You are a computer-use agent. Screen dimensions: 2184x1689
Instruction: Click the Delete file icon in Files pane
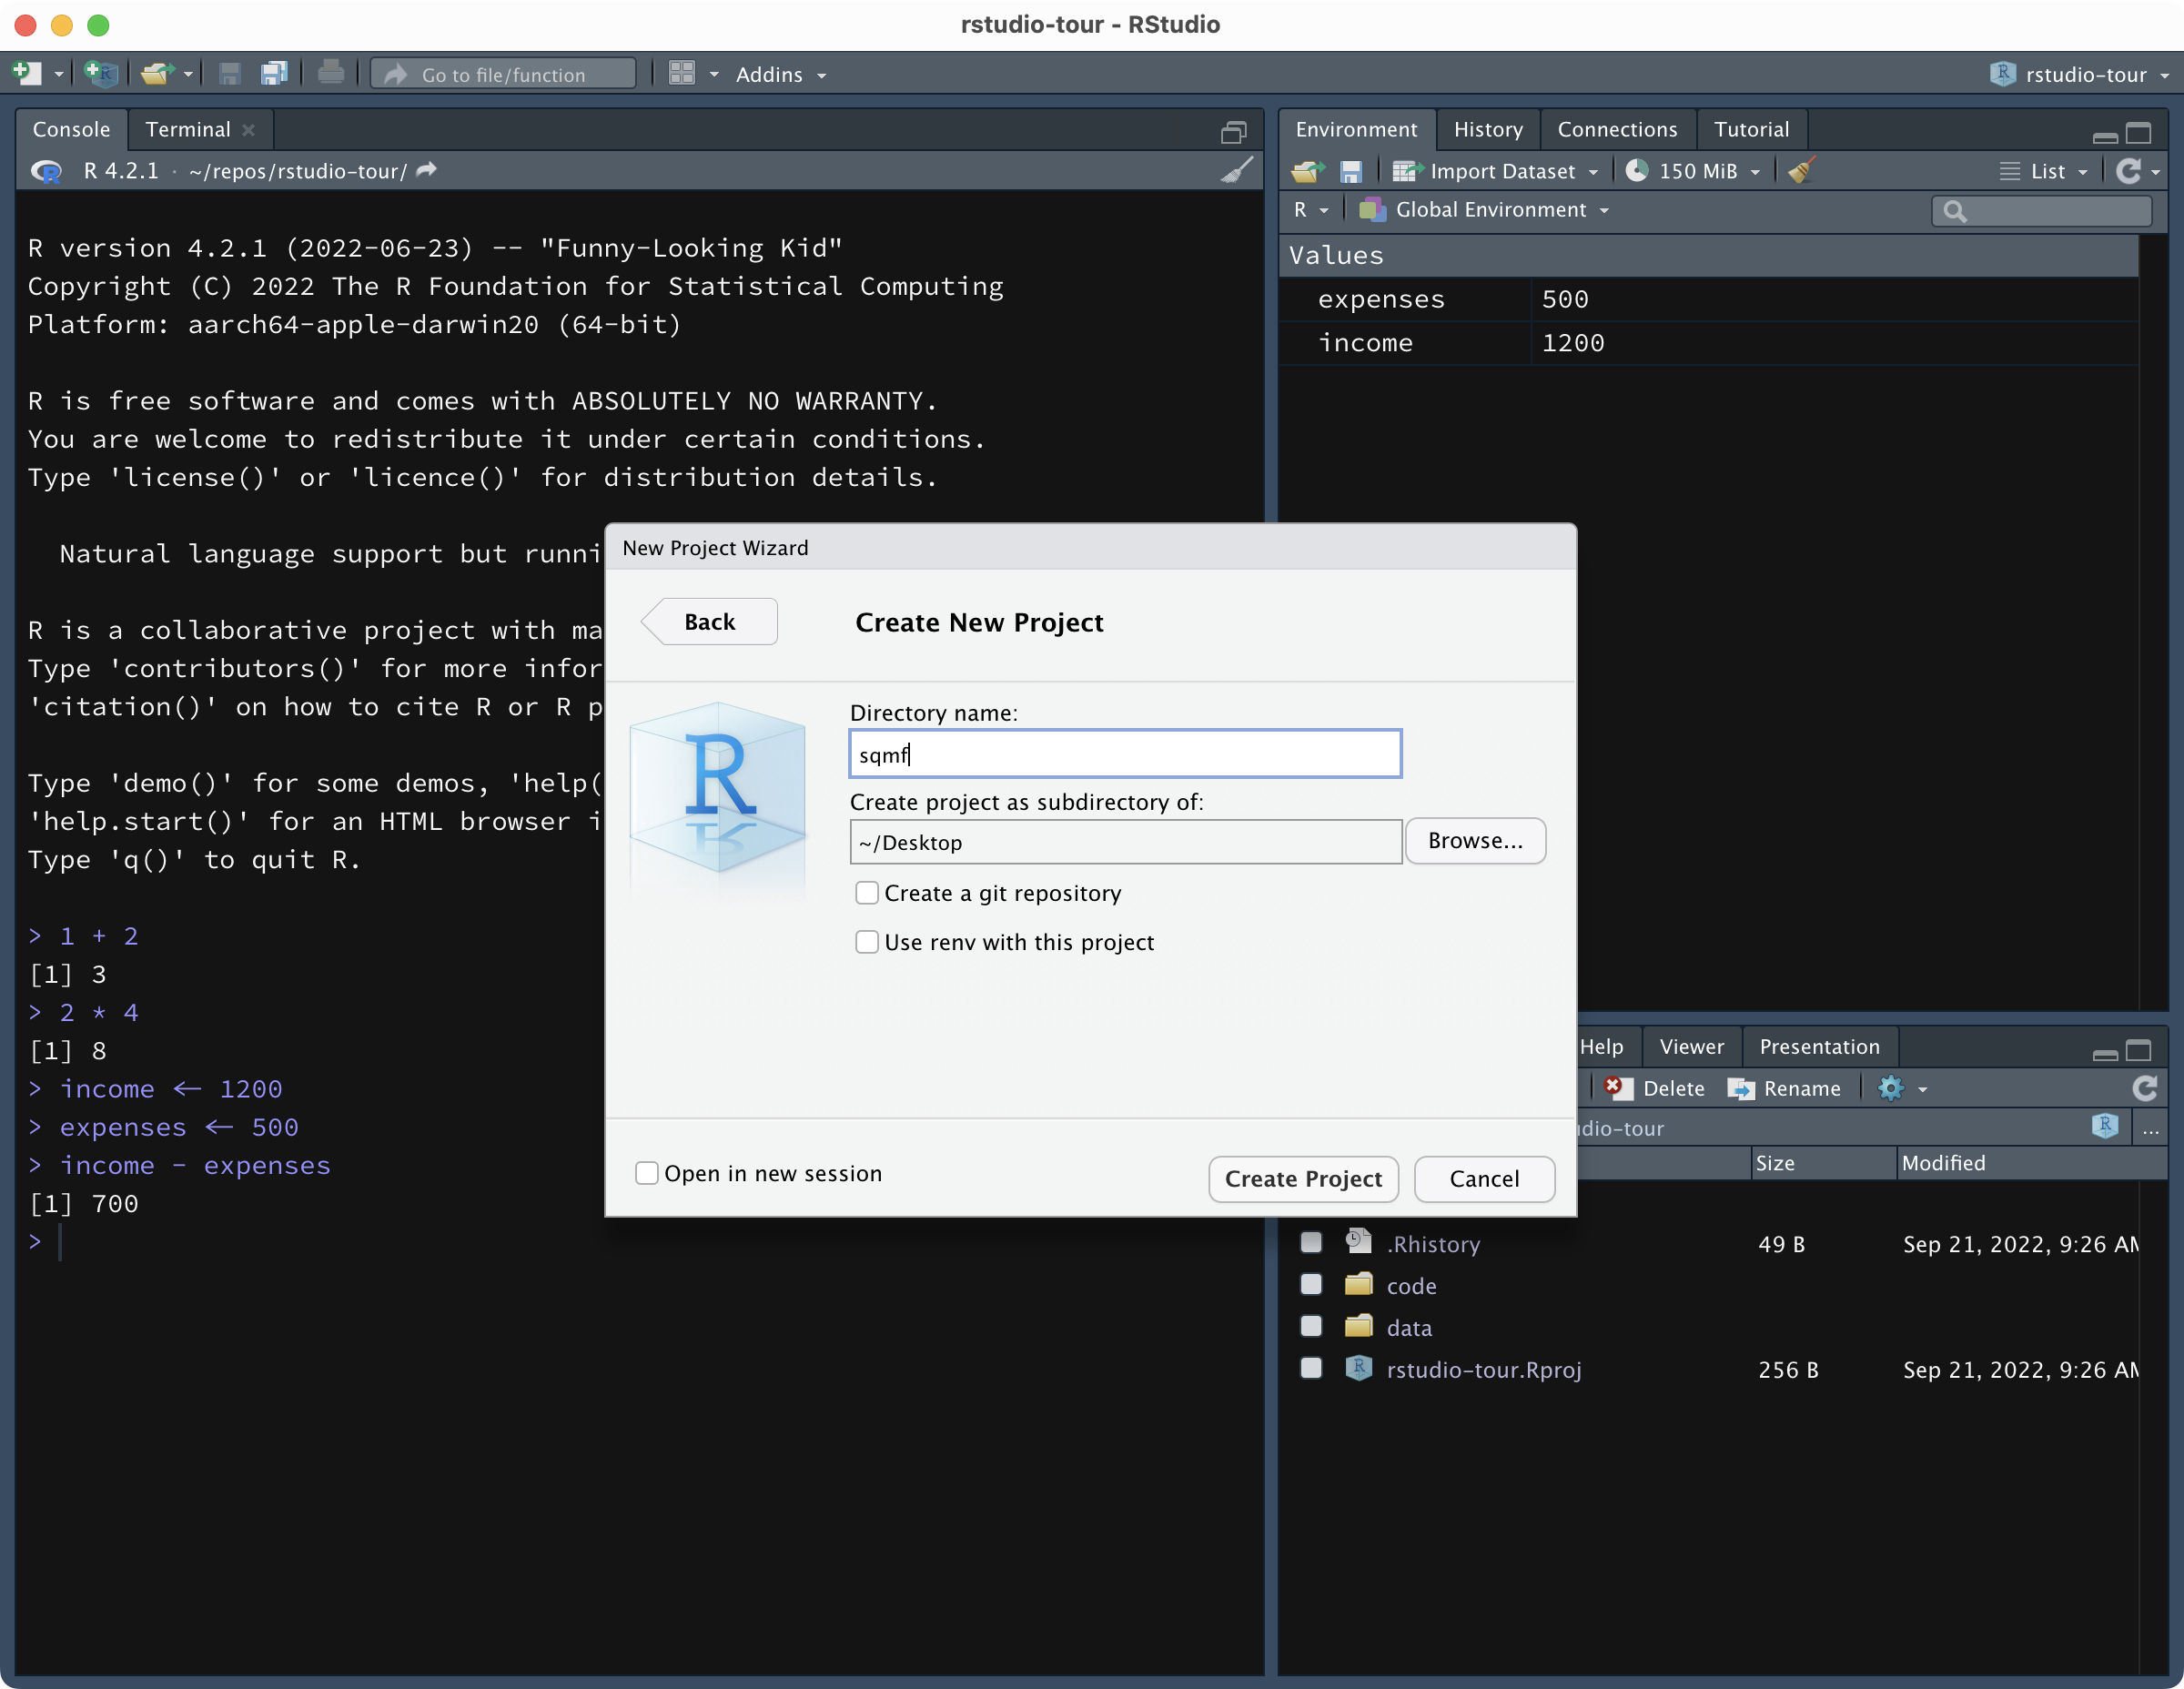[x=1618, y=1088]
